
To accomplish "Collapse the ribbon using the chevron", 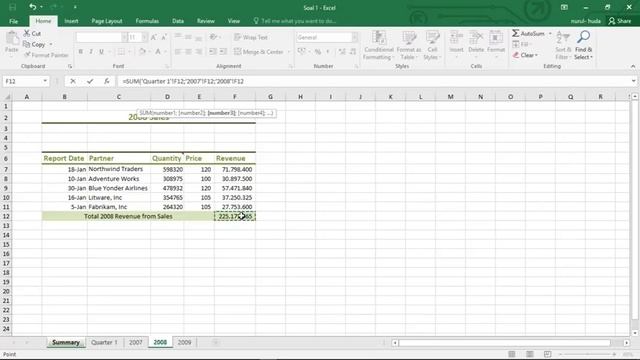I will 633,66.
